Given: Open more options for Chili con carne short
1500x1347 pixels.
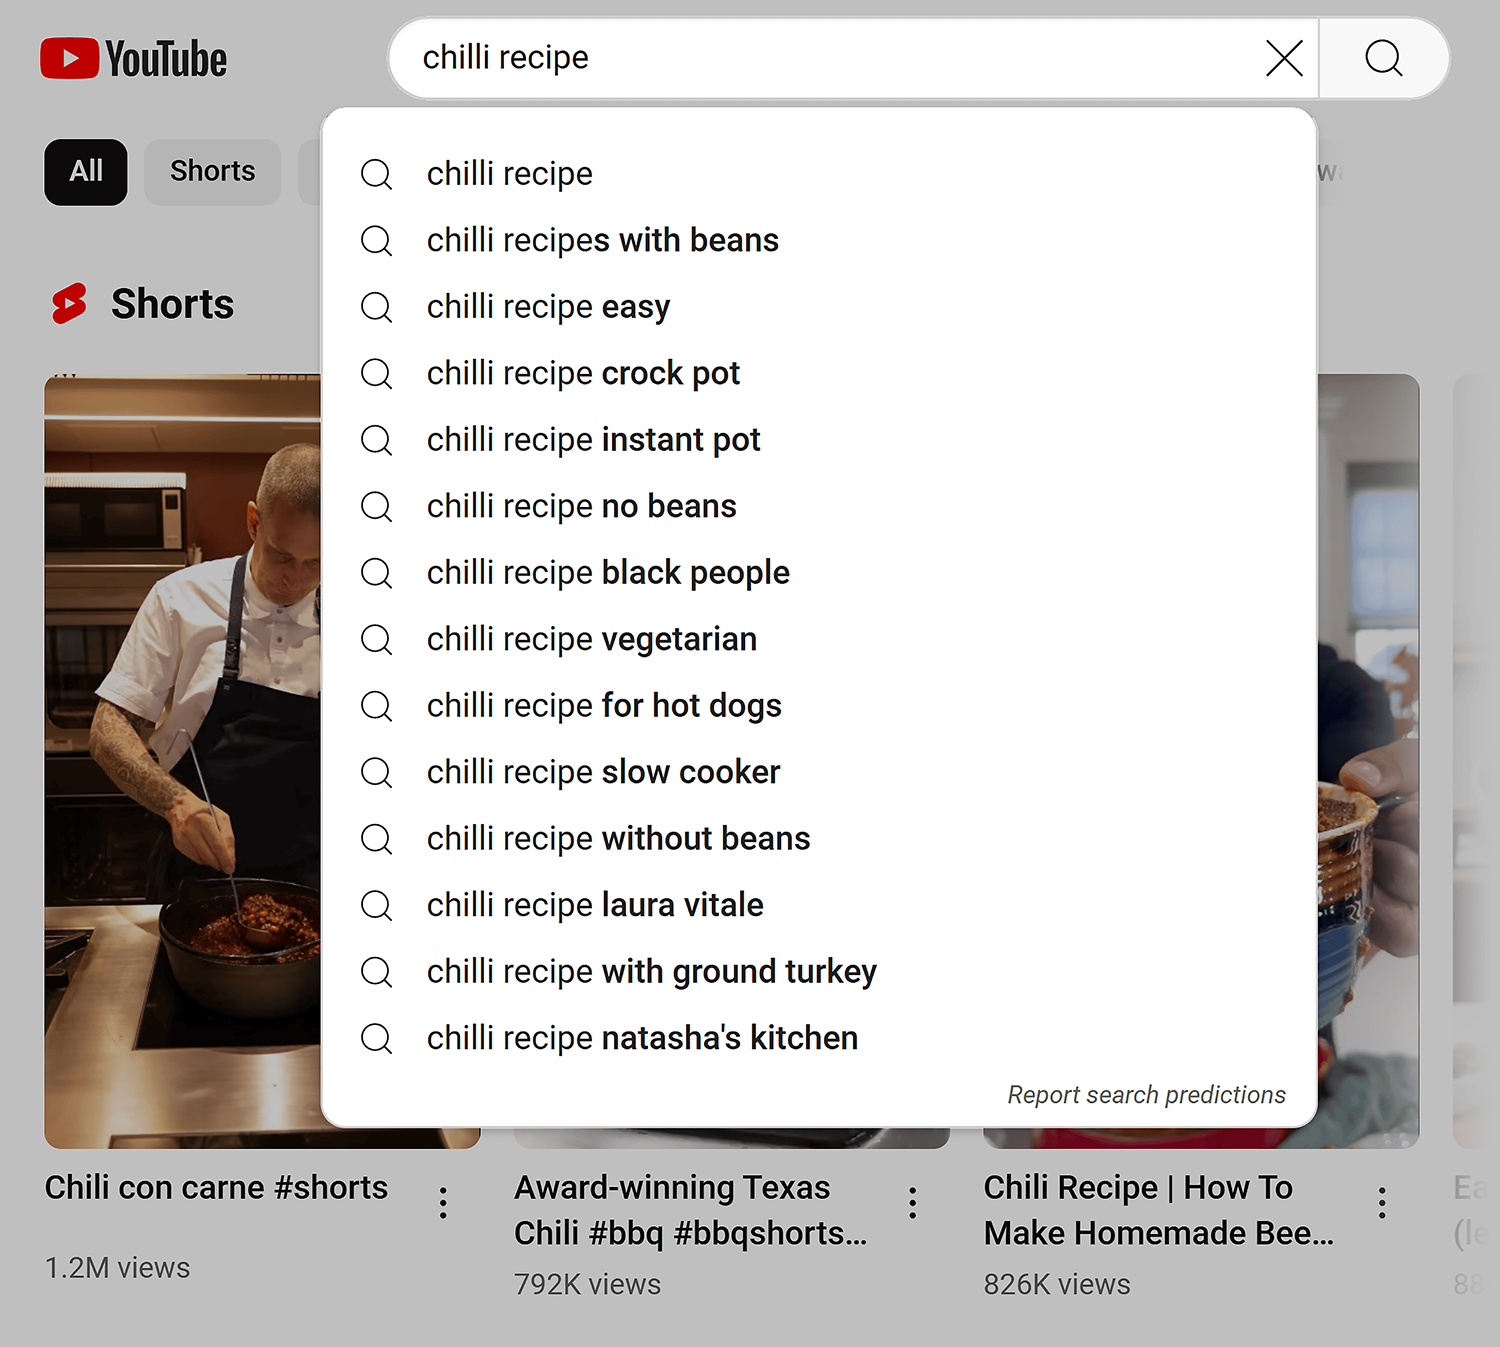Looking at the screenshot, I should click(x=443, y=1203).
